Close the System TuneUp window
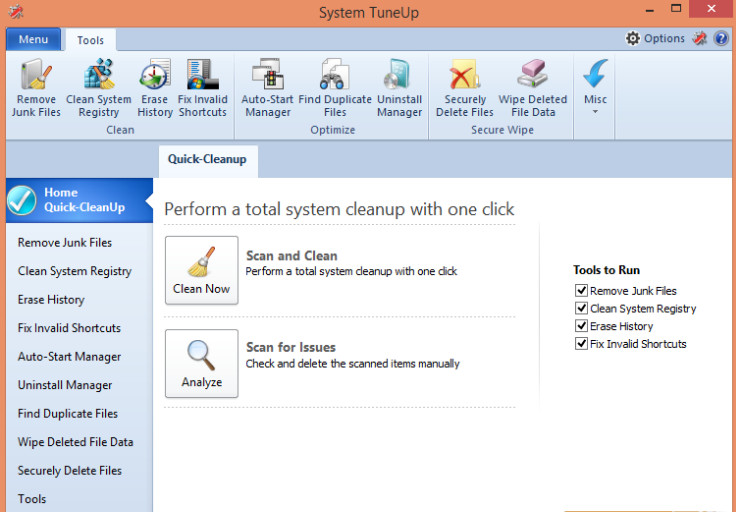This screenshot has height=512, width=736. [x=711, y=8]
